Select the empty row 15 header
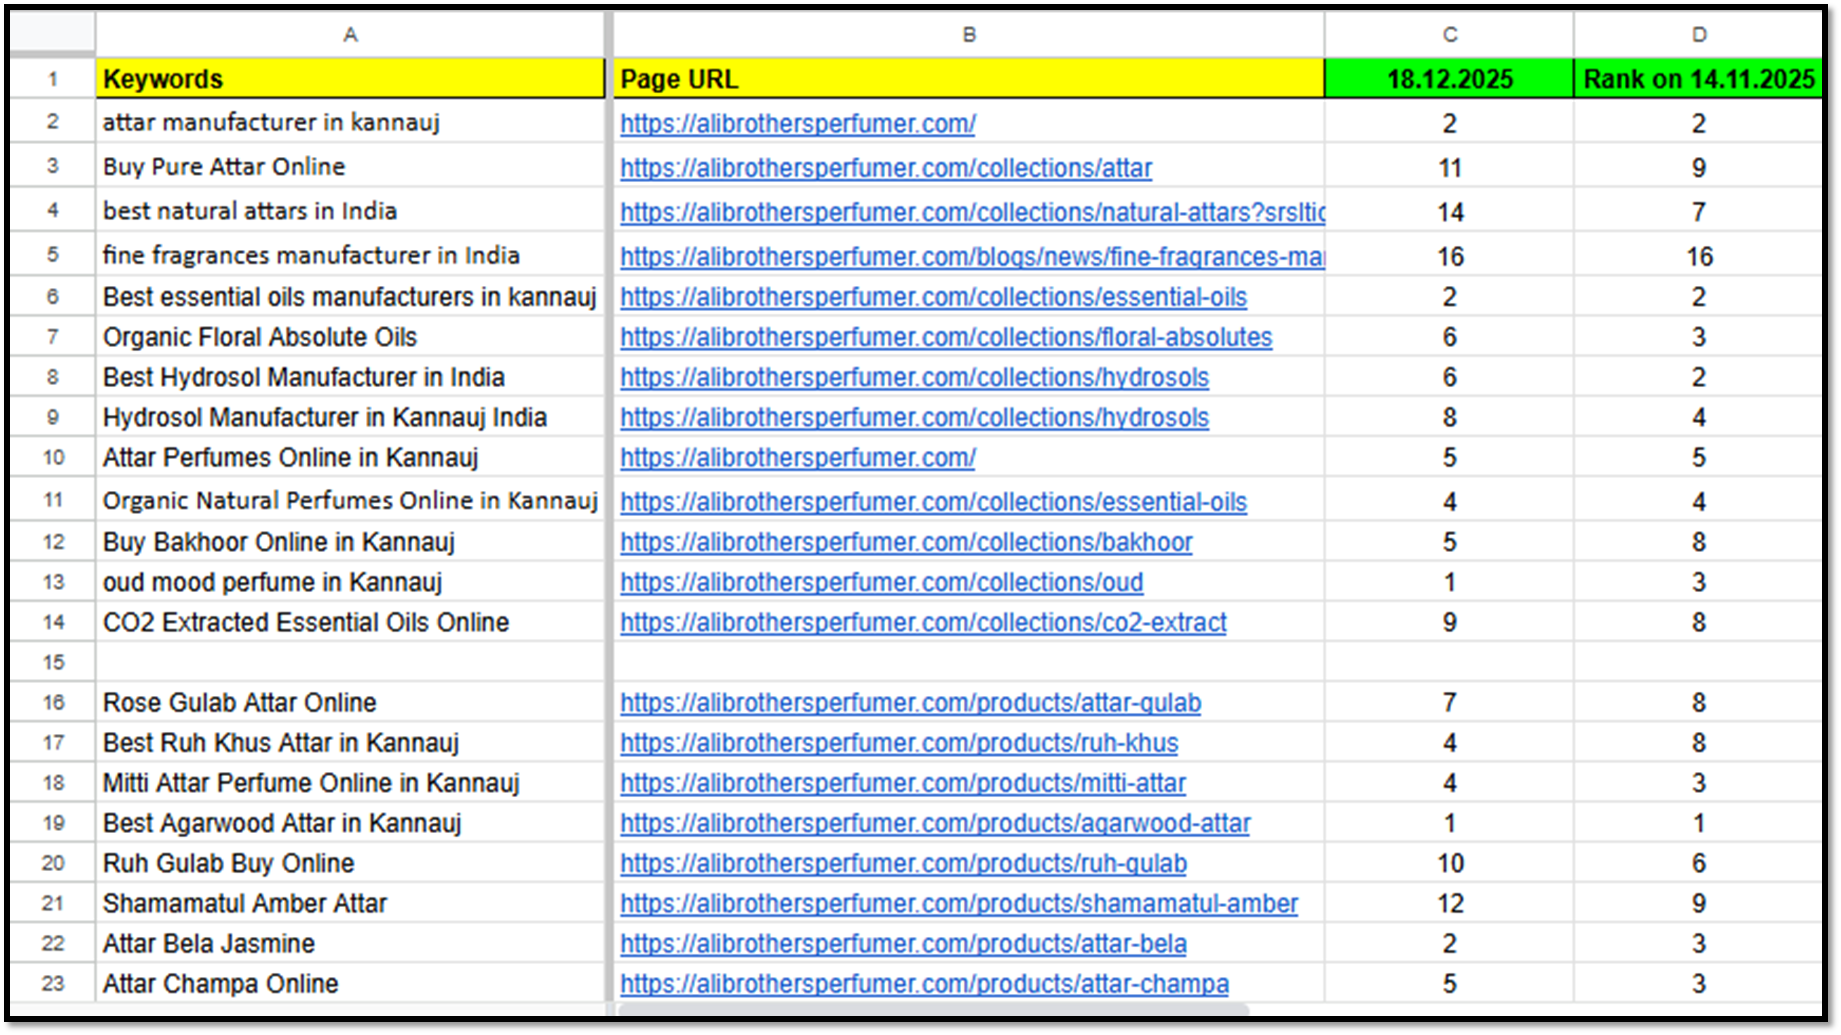 [53, 662]
